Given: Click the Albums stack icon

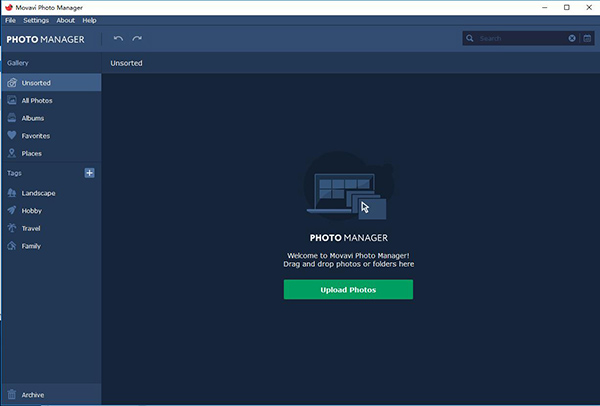Looking at the screenshot, I should pyautogui.click(x=12, y=118).
